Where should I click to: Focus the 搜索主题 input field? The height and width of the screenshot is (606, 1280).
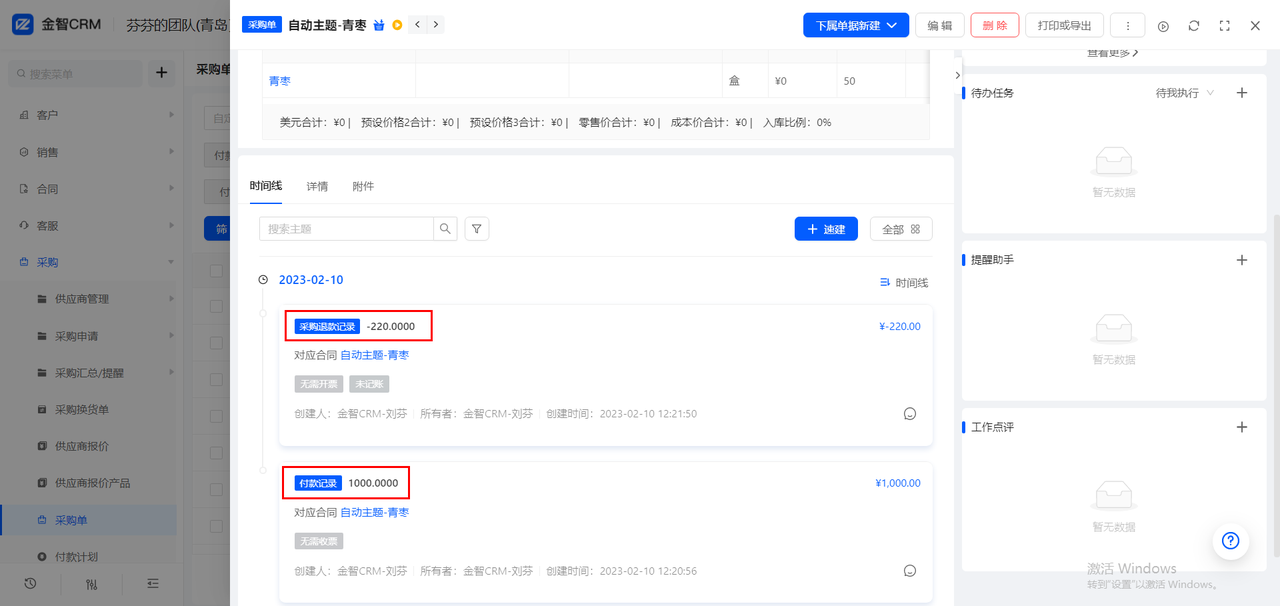coord(346,229)
